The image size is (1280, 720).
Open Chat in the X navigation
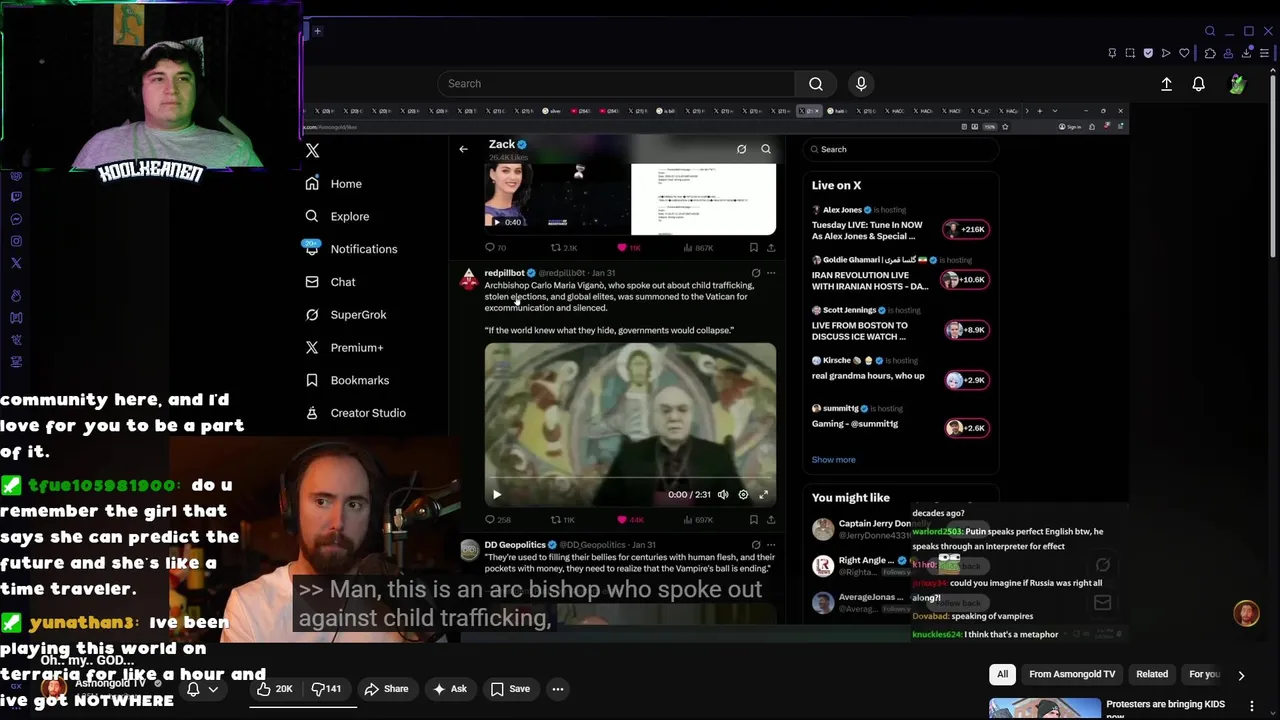[x=330, y=282]
